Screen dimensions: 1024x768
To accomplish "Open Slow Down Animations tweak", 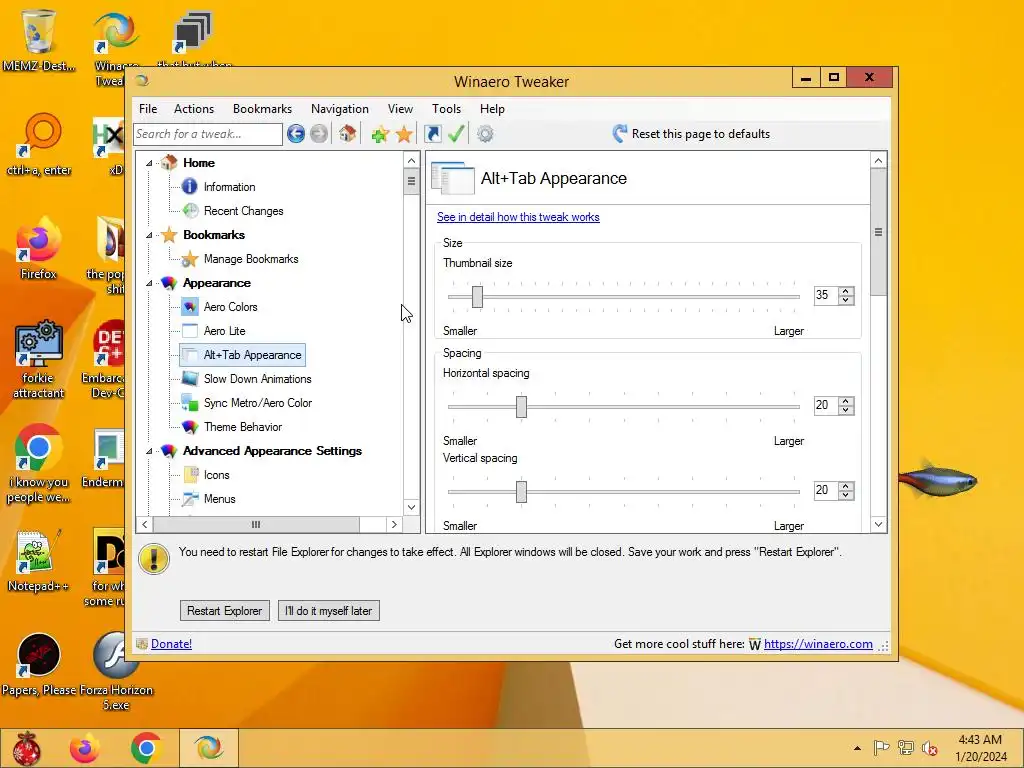I will click(x=257, y=379).
